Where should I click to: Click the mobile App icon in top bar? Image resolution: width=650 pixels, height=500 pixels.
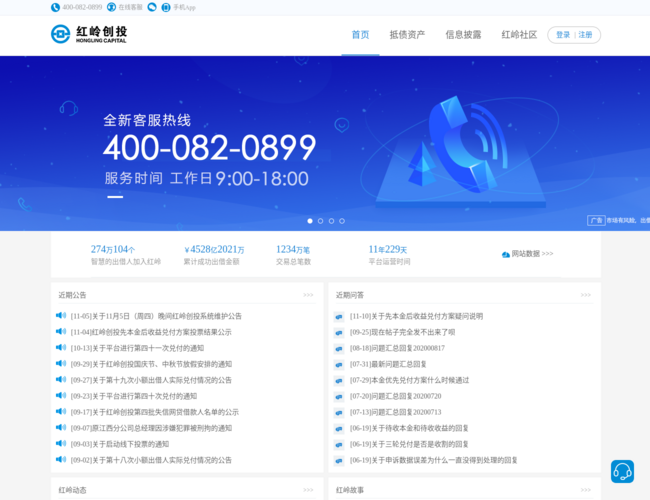pos(166,7)
